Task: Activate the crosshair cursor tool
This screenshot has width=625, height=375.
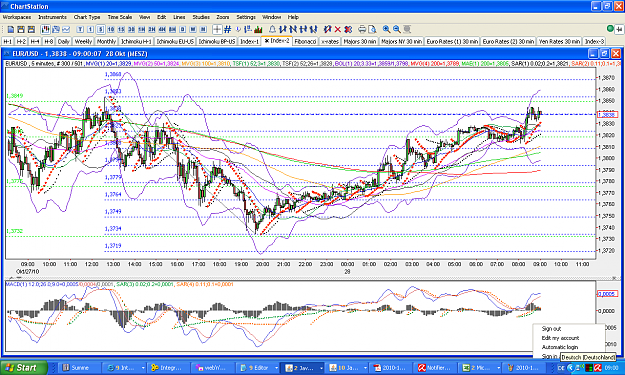Action: click(x=217, y=29)
